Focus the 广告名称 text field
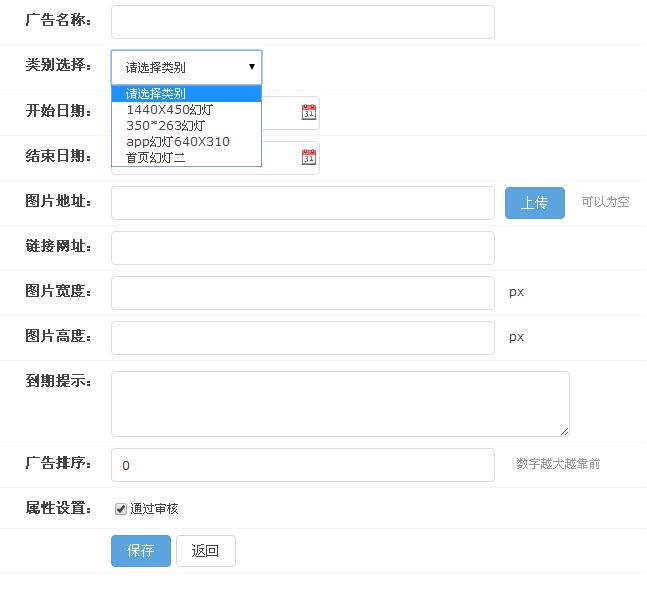Screen dimensions: 647x598 (302, 22)
